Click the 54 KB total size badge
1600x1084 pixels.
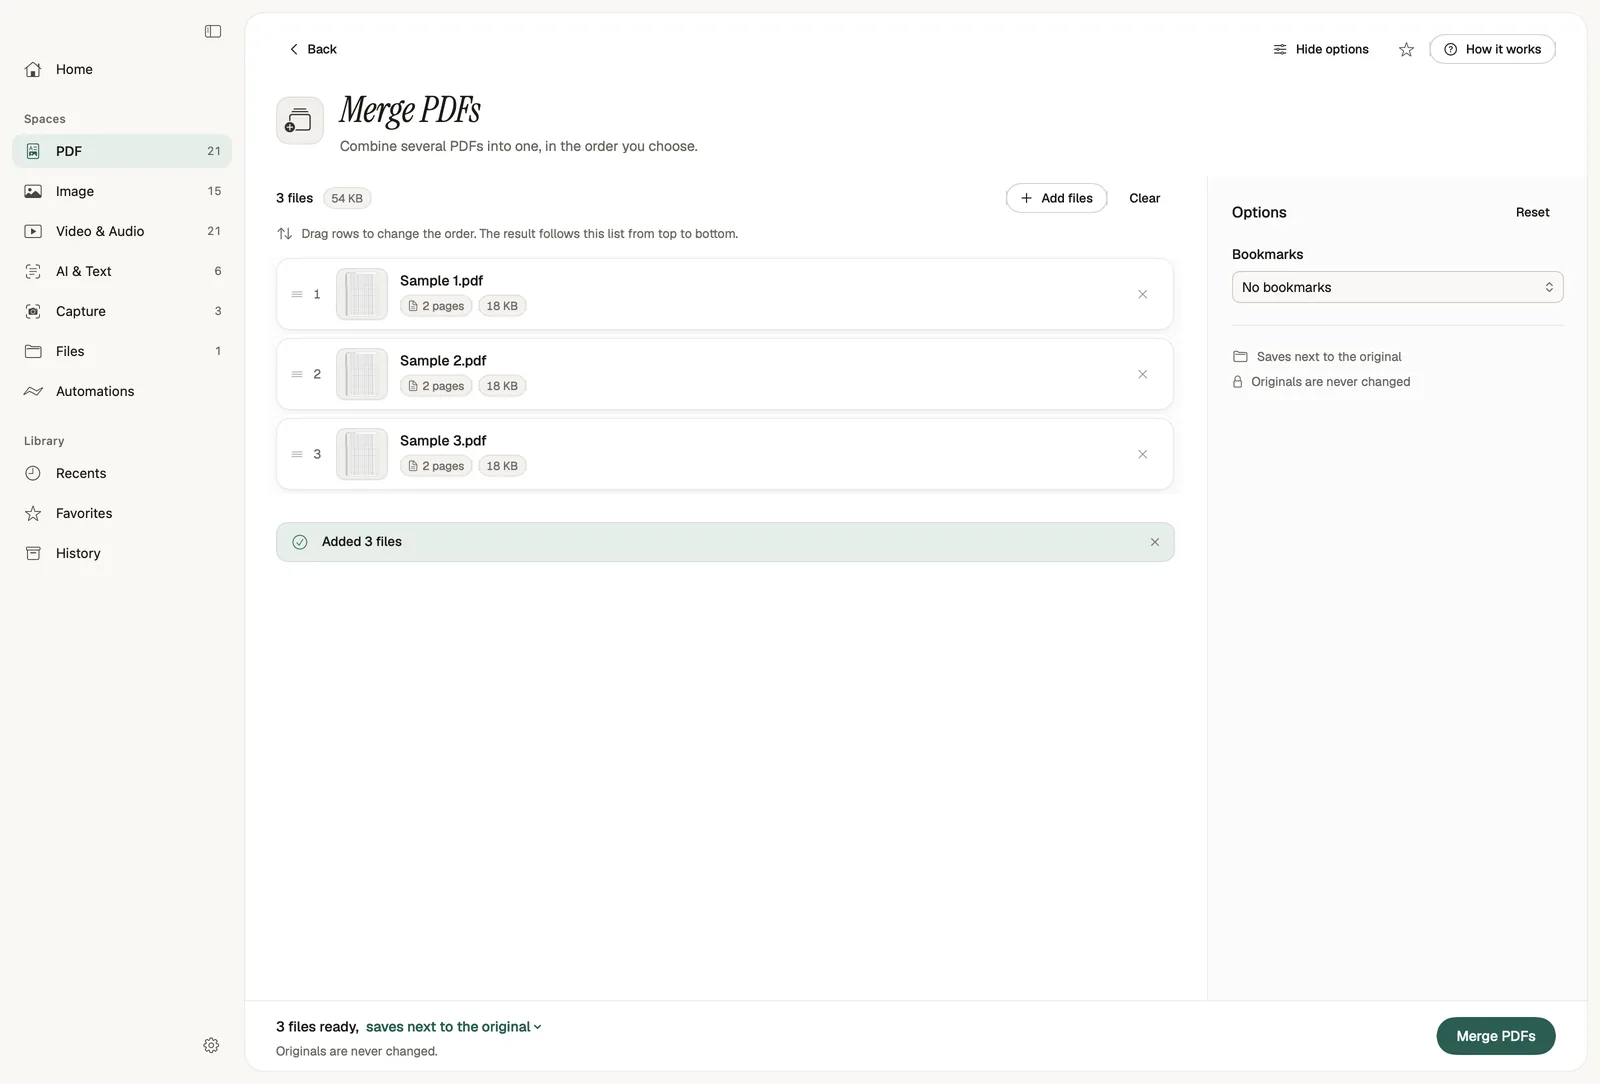coord(347,198)
